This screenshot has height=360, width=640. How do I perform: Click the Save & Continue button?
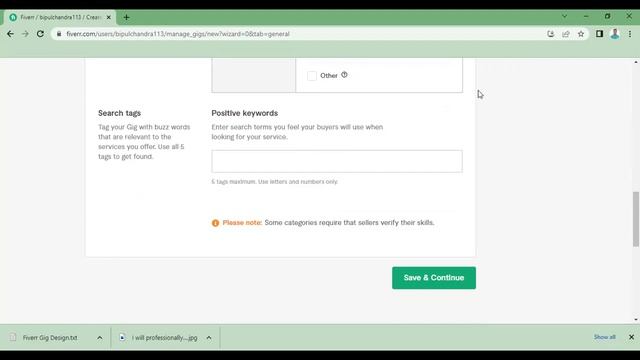click(x=434, y=278)
